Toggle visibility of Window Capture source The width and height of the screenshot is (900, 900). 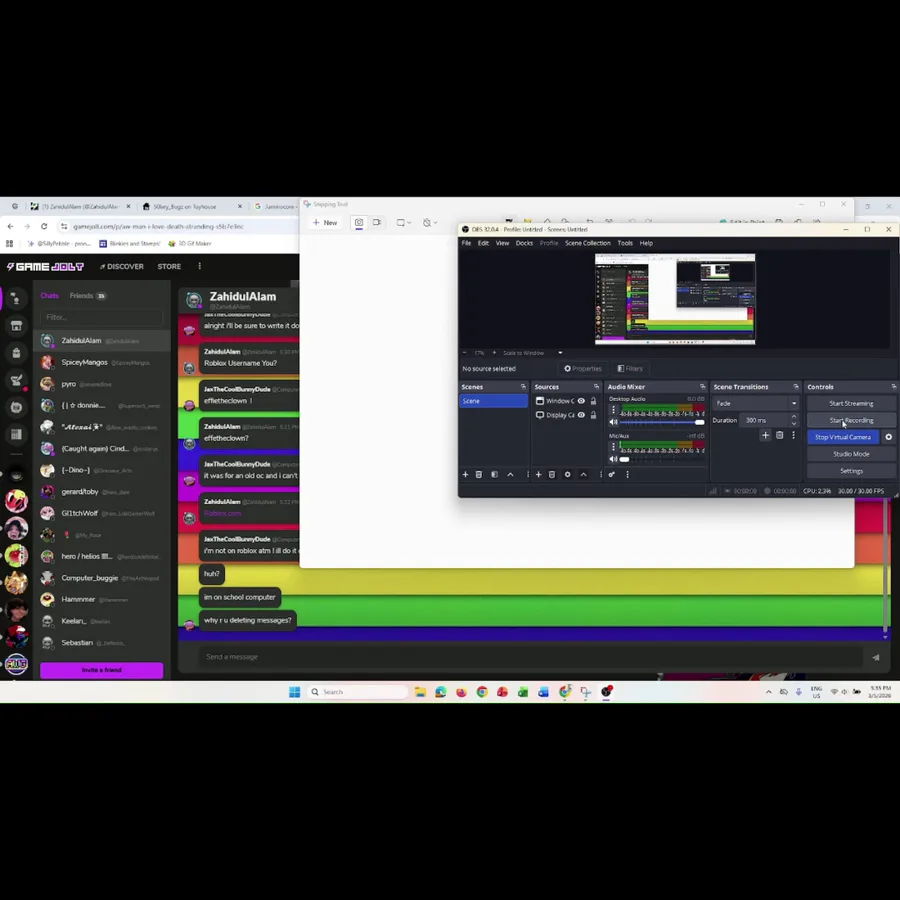[x=581, y=401]
